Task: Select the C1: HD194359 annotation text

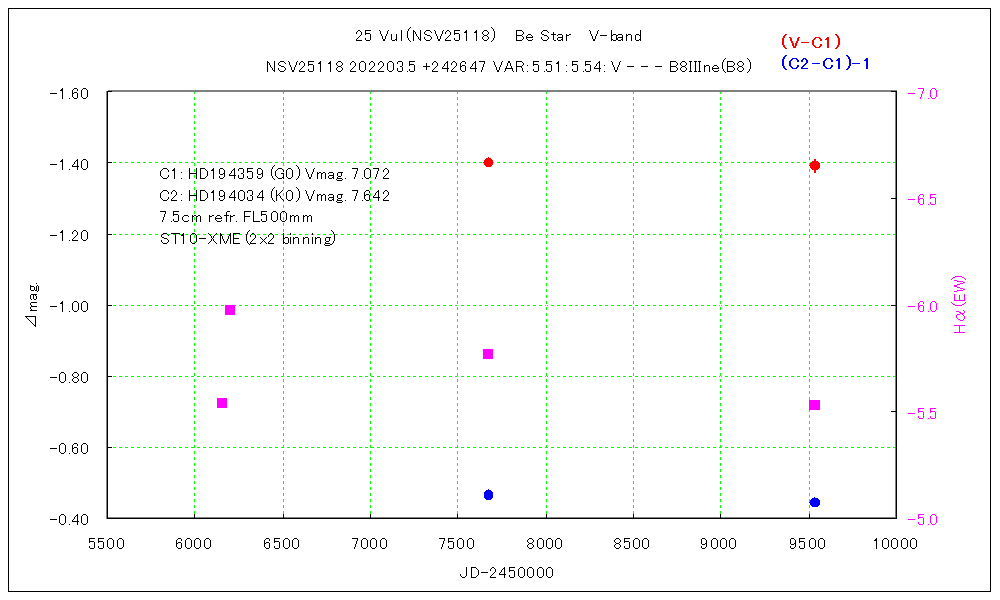Action: 274,174
